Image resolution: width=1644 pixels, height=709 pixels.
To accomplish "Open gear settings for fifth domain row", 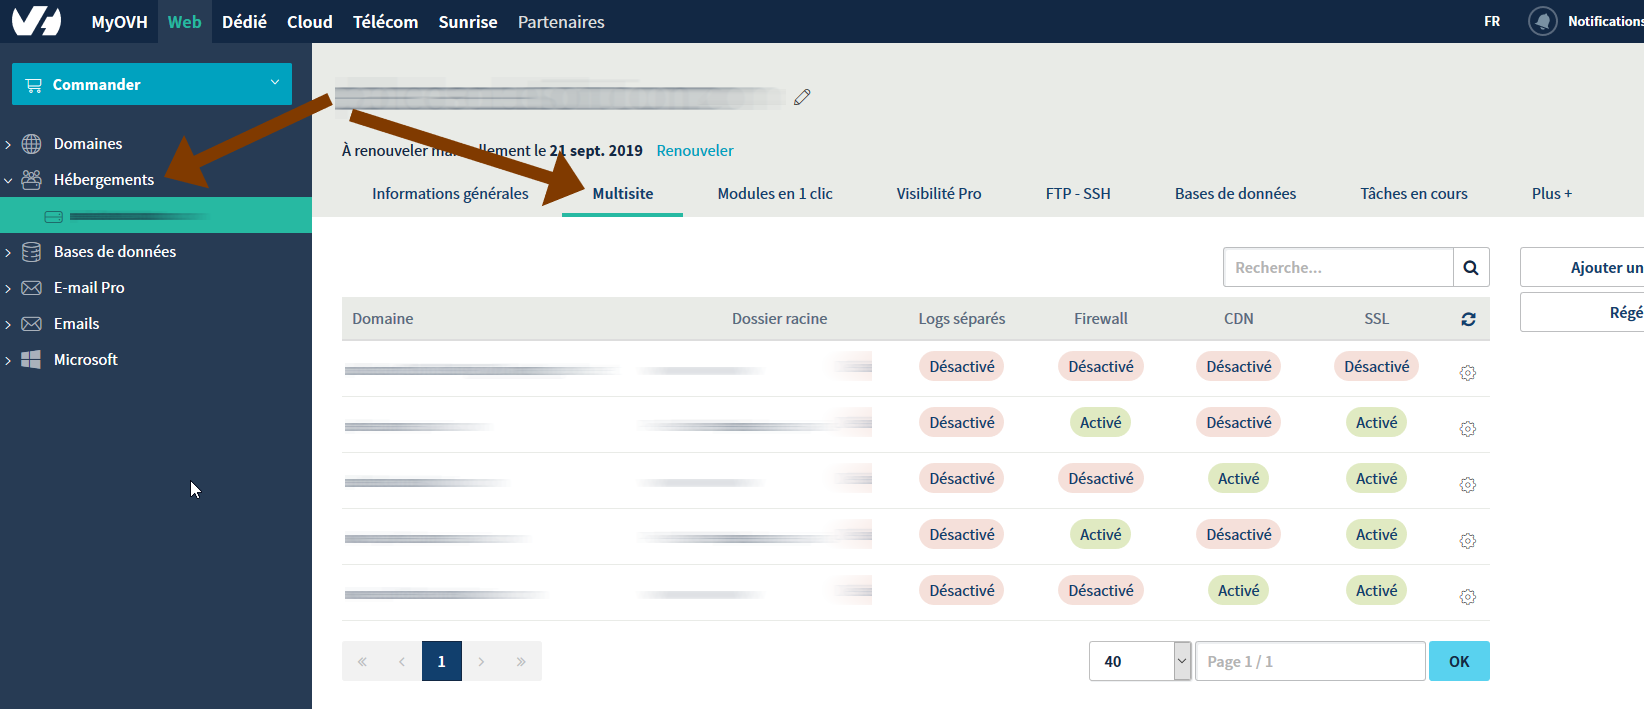I will click(x=1468, y=596).
